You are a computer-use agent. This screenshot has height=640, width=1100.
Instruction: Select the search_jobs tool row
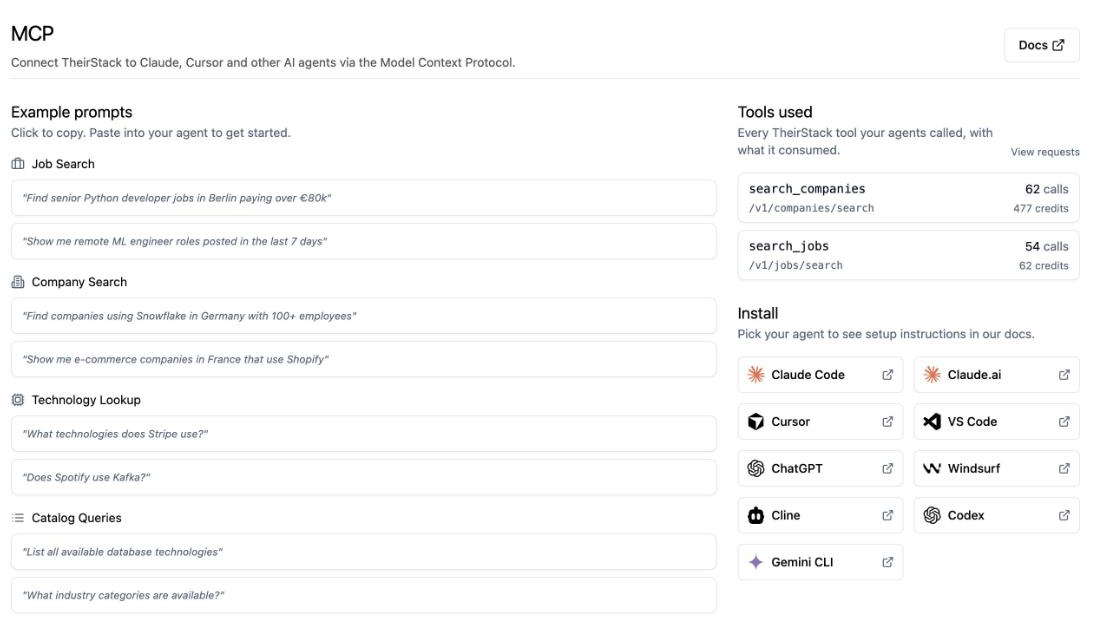908,255
